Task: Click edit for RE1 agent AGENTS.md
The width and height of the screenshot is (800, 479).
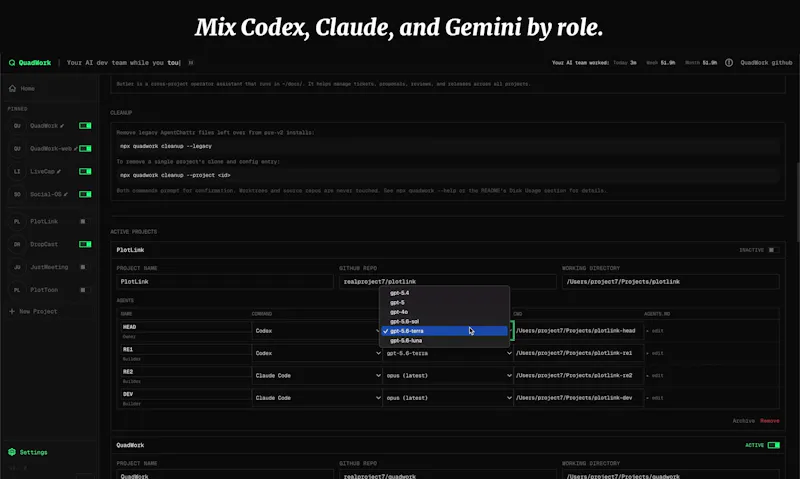Action: (x=658, y=353)
